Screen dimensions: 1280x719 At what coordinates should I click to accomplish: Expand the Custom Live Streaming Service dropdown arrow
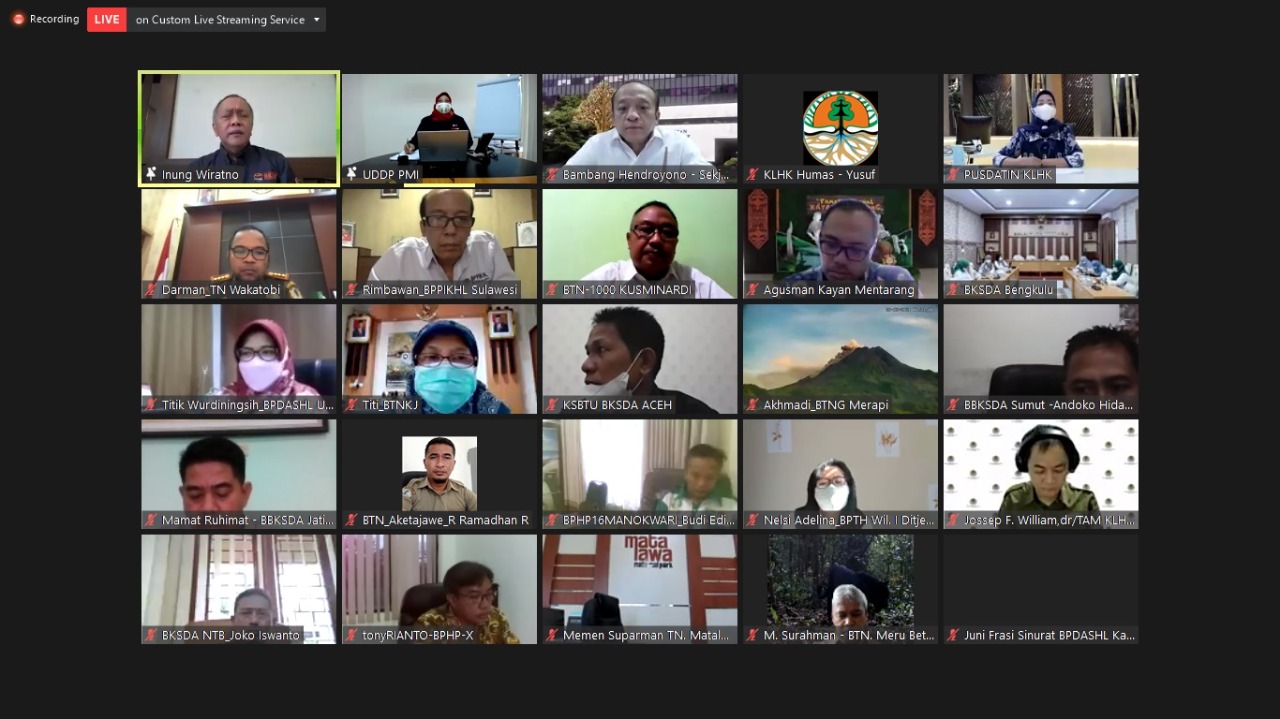point(317,20)
